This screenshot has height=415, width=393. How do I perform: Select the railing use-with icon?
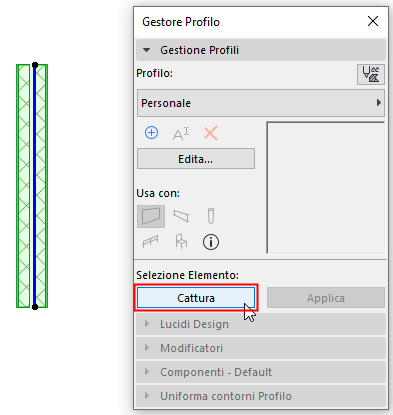coord(151,241)
